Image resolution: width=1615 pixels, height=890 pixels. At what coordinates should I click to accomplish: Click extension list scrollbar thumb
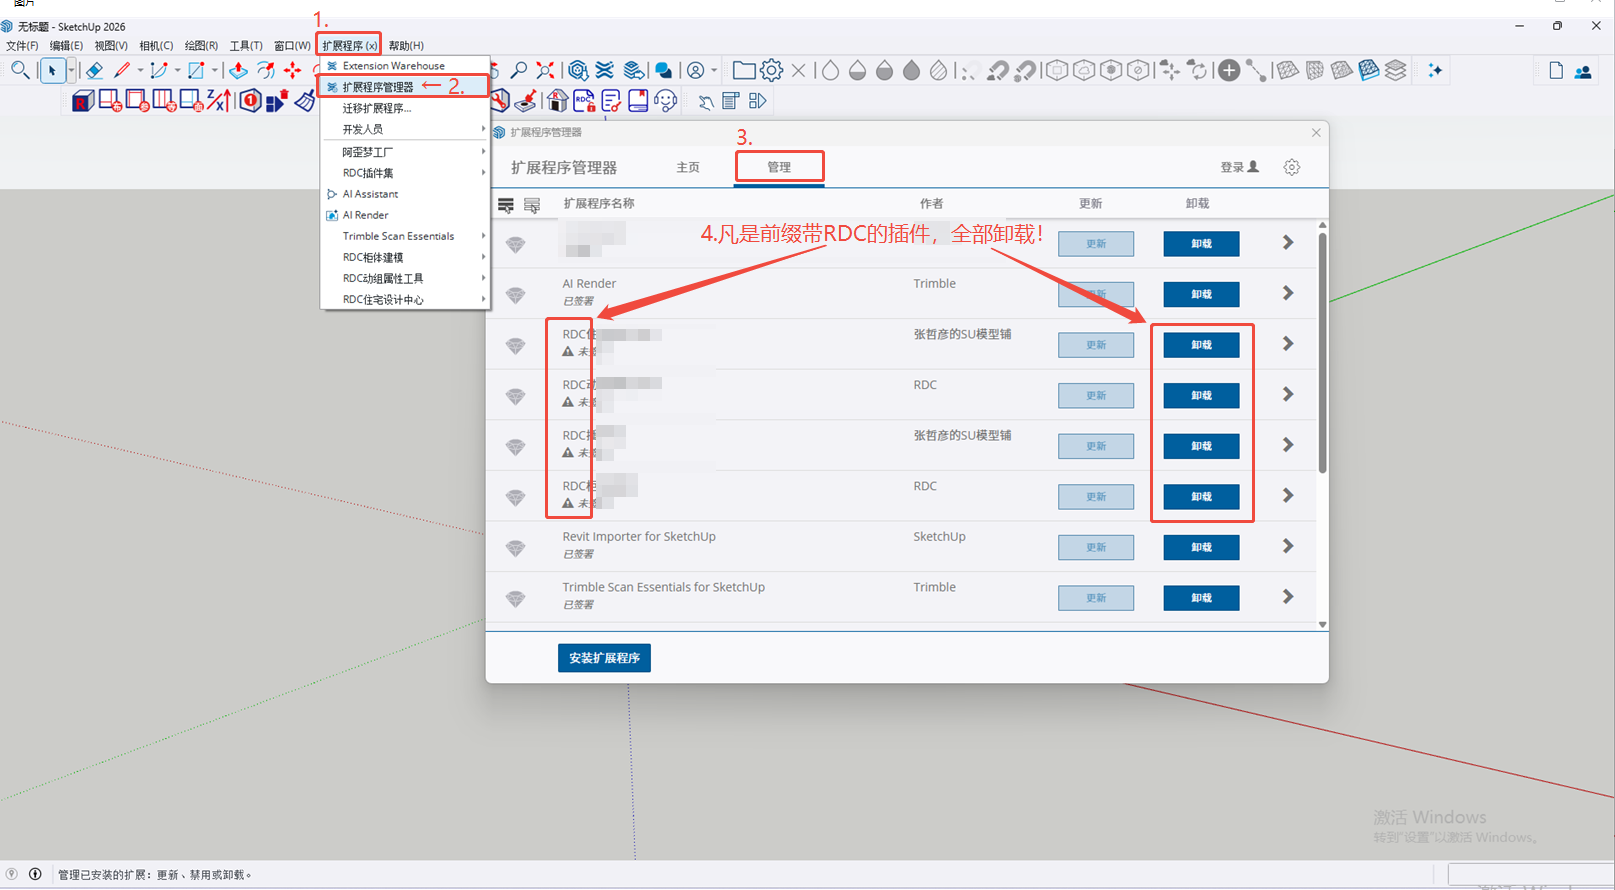pos(1322,352)
